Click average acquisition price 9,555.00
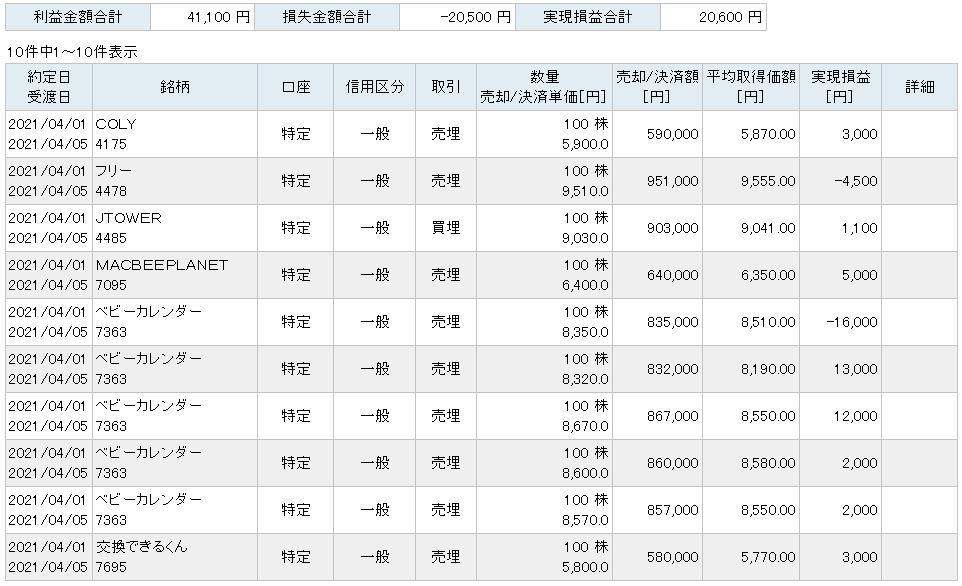962x586 pixels. point(768,181)
